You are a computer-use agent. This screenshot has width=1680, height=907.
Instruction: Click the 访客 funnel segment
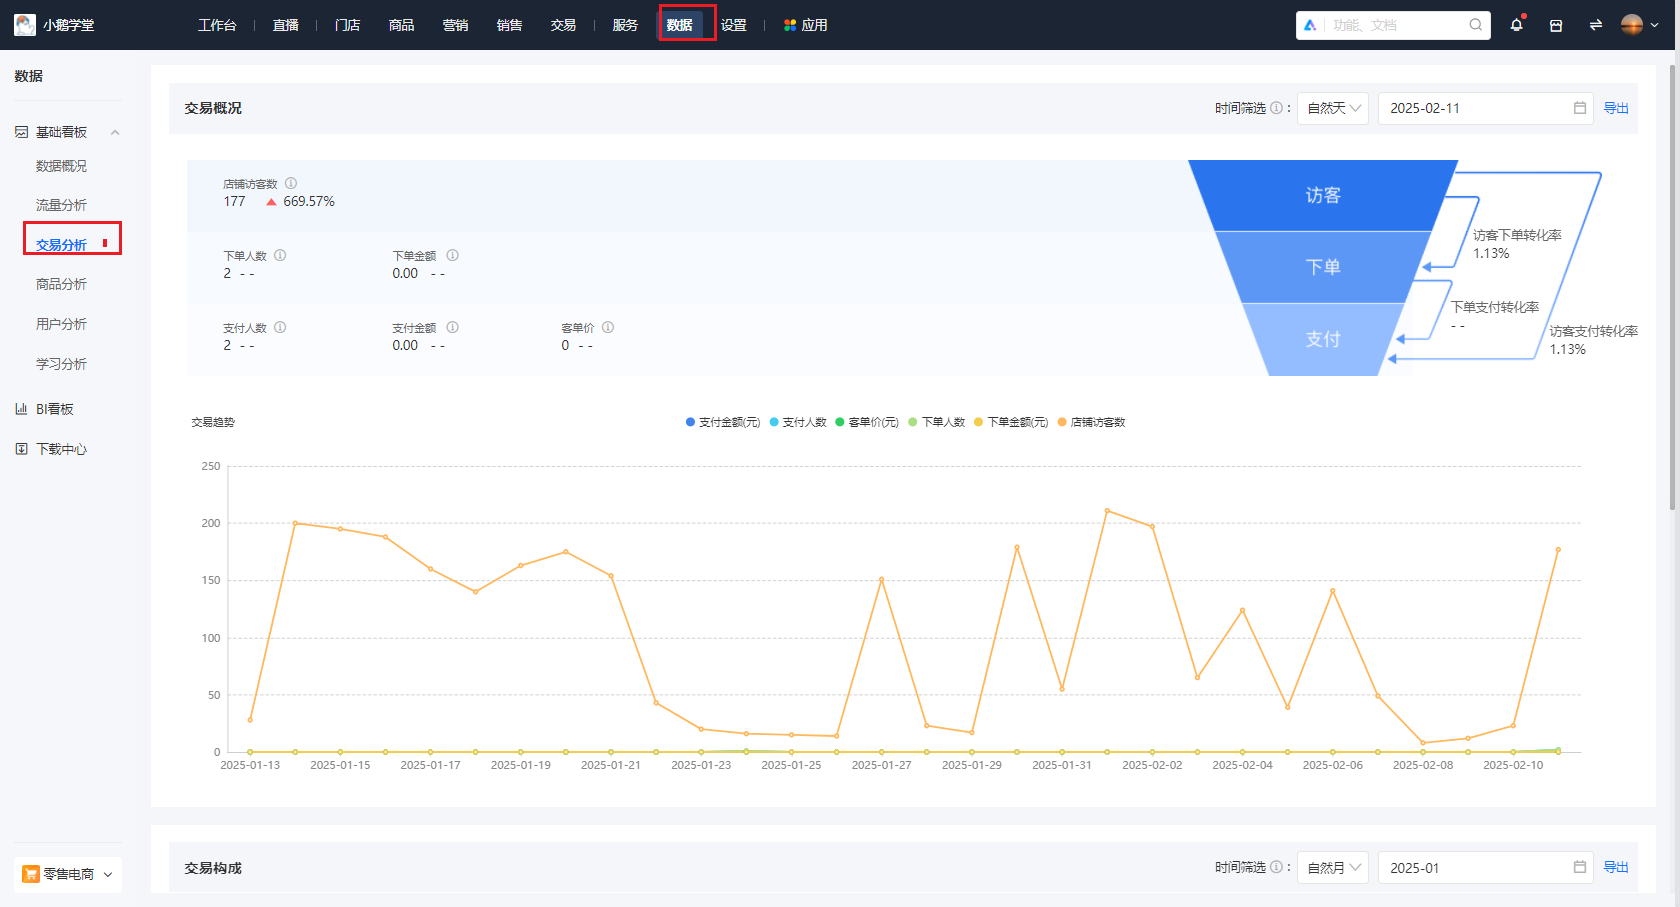pos(1322,195)
